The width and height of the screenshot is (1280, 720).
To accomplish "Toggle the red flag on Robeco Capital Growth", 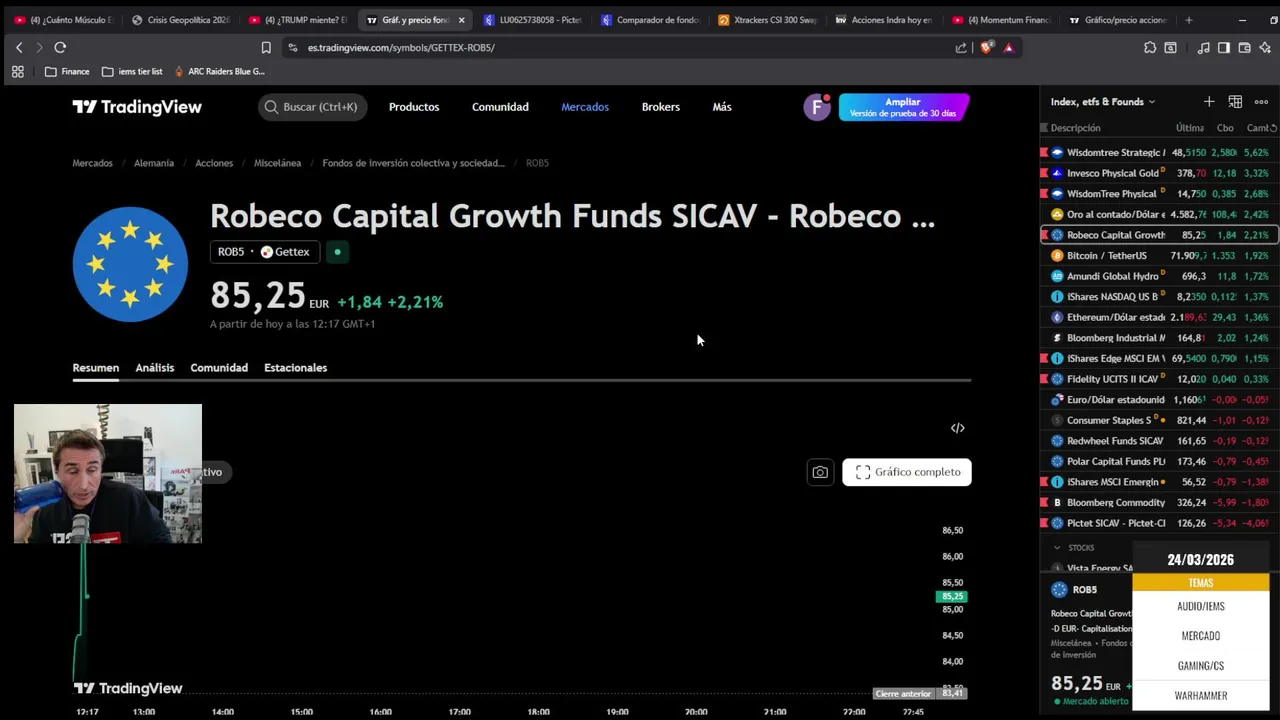I will [x=1044, y=235].
